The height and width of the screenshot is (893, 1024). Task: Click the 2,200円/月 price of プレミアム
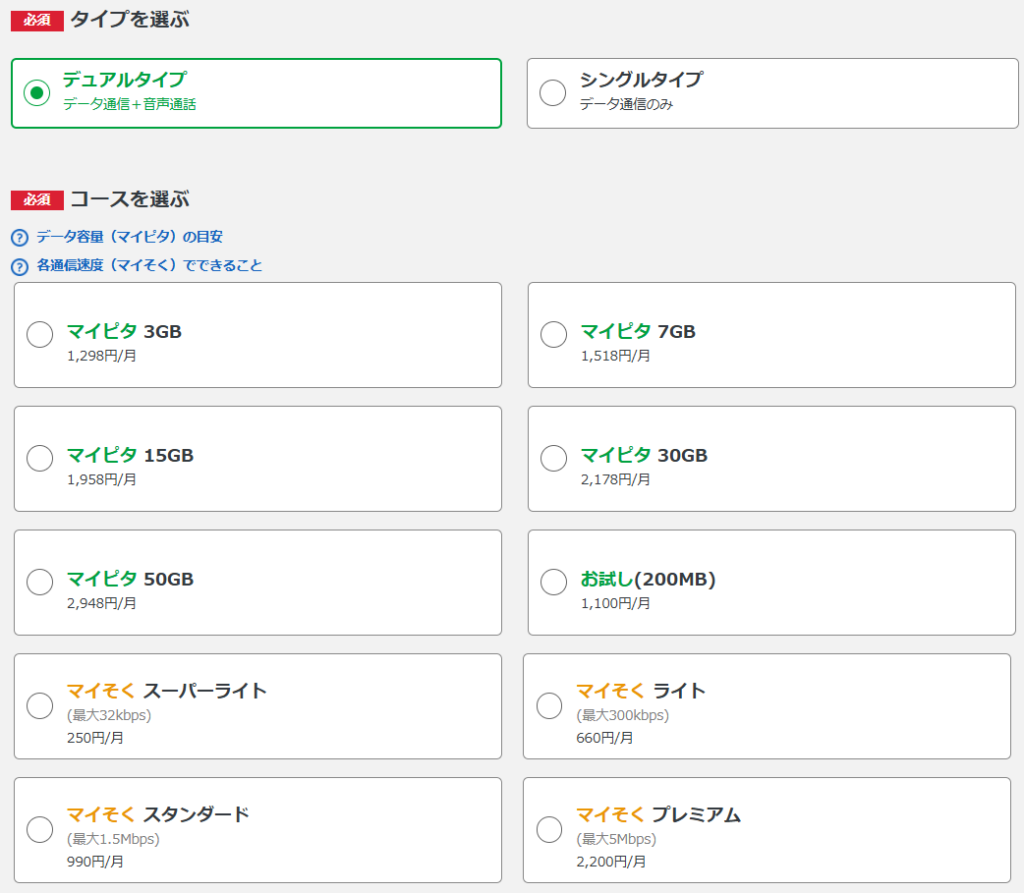[611, 861]
